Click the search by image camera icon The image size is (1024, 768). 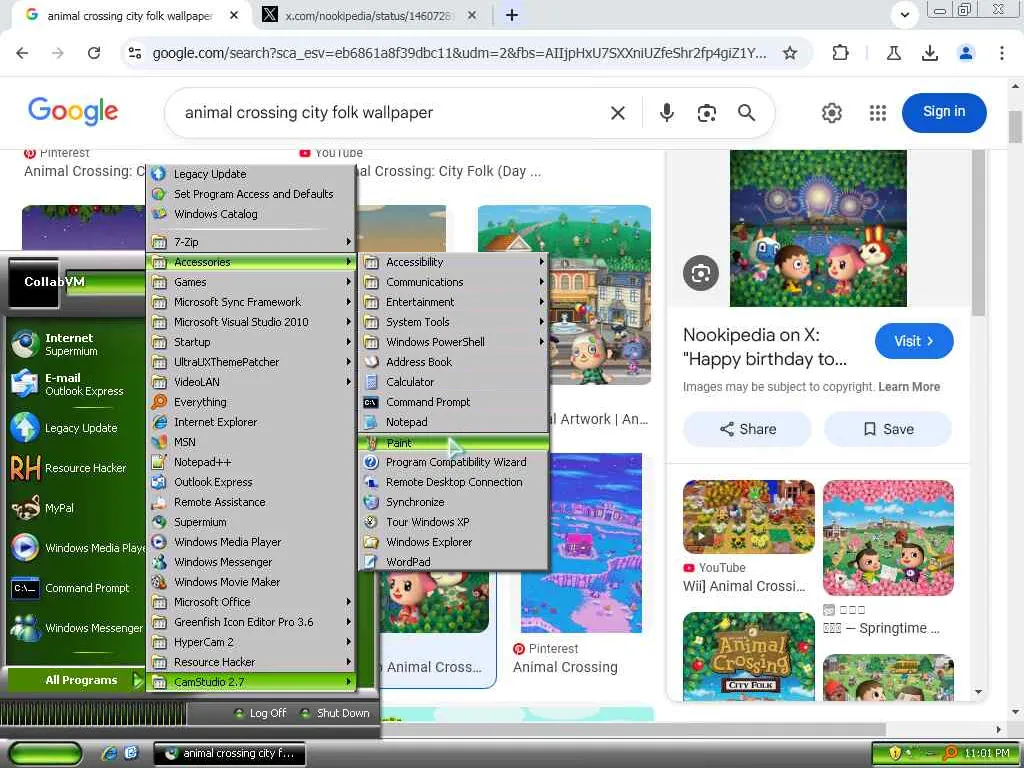click(706, 113)
